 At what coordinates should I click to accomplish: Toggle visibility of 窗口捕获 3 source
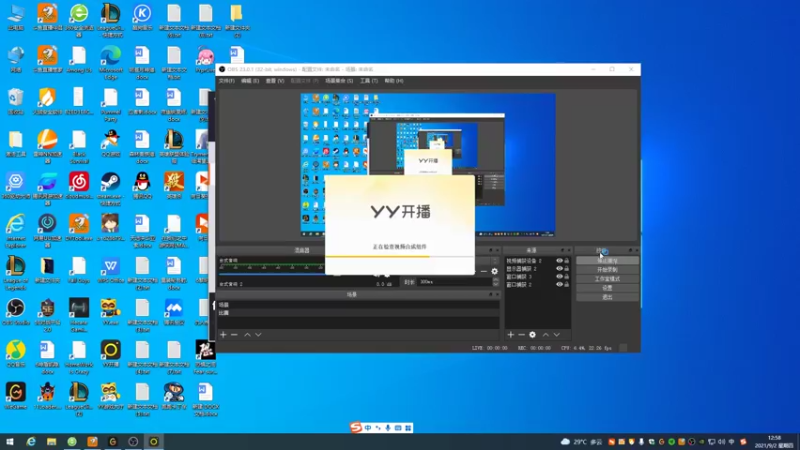pos(559,277)
